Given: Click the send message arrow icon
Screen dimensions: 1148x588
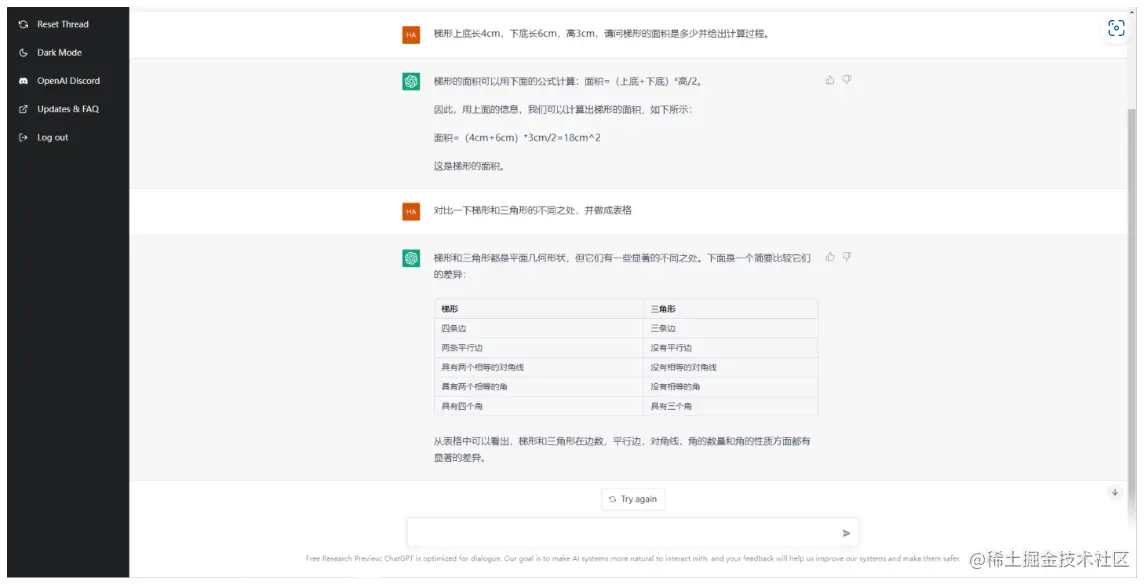Looking at the screenshot, I should 846,533.
